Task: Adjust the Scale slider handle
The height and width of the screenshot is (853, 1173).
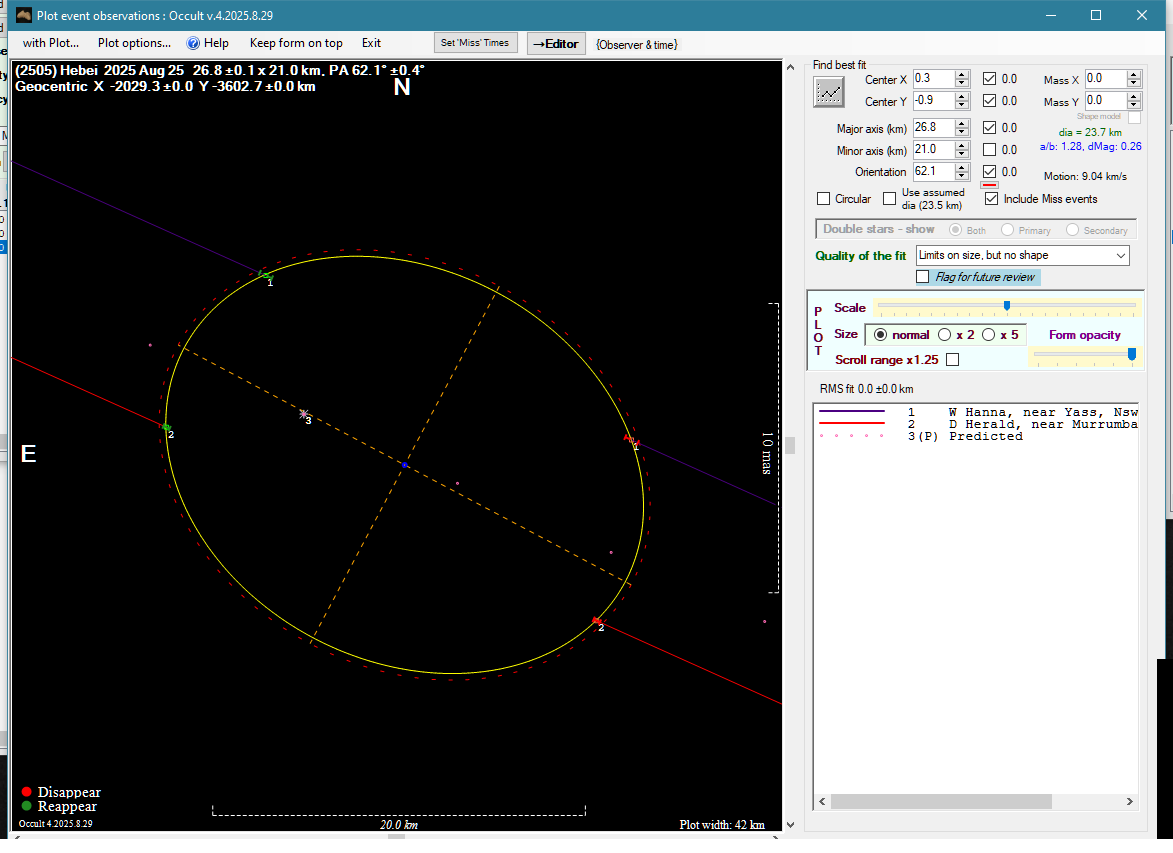Action: [1006, 306]
